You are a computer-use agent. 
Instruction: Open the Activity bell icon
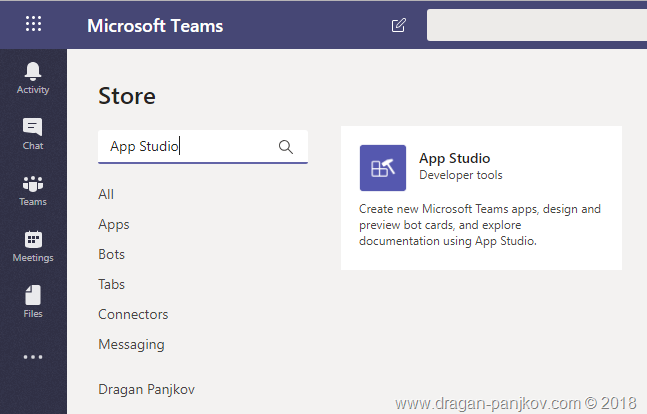tap(33, 71)
